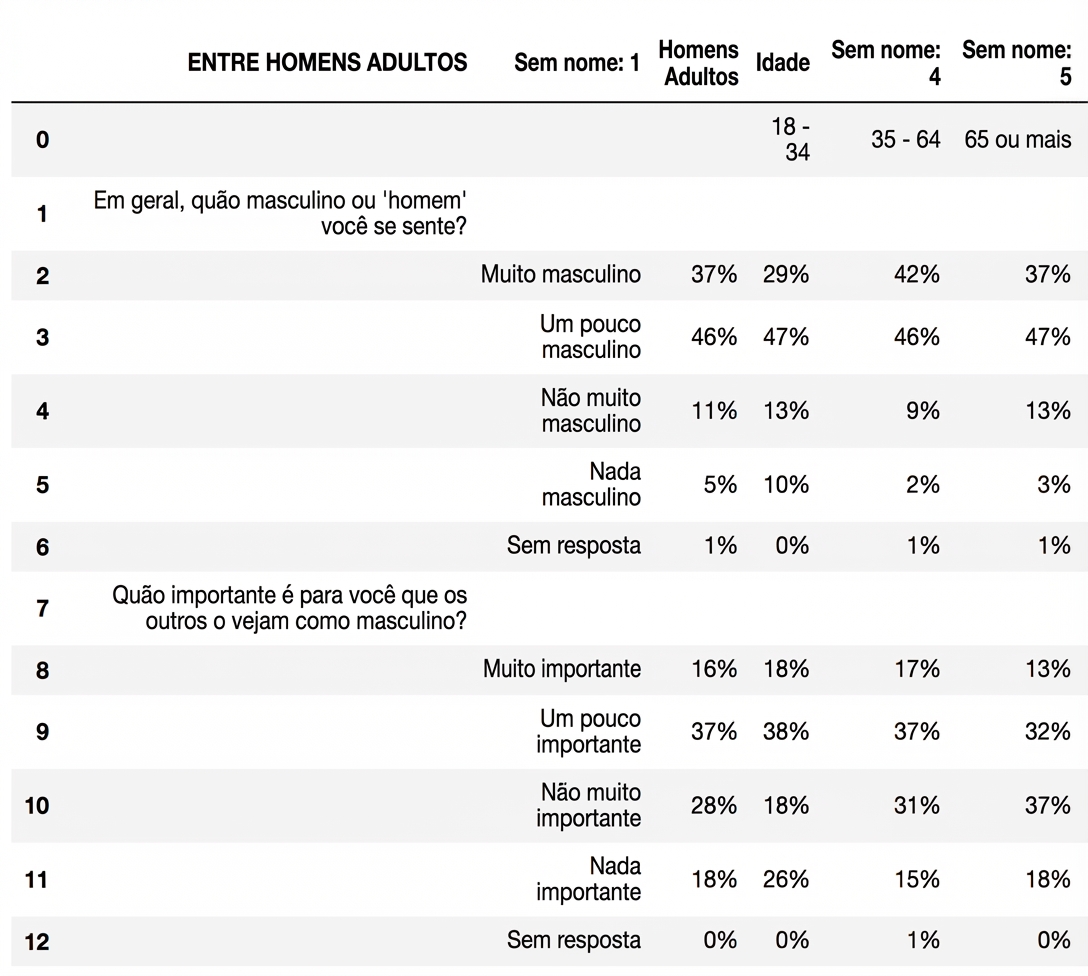Click the 'Muito importante' row label
This screenshot has width=1088, height=976.
click(562, 669)
